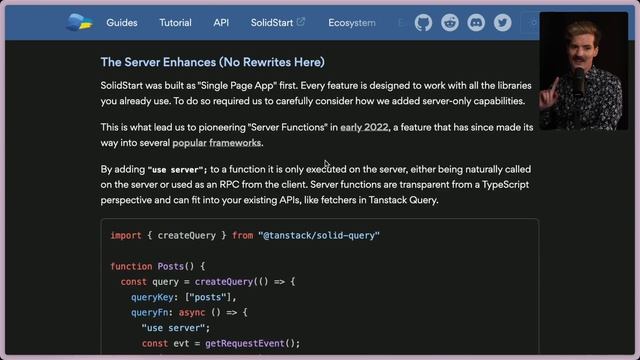640x360 pixels.
Task: Follow the "popular frameworks" link
Action: tap(216, 143)
